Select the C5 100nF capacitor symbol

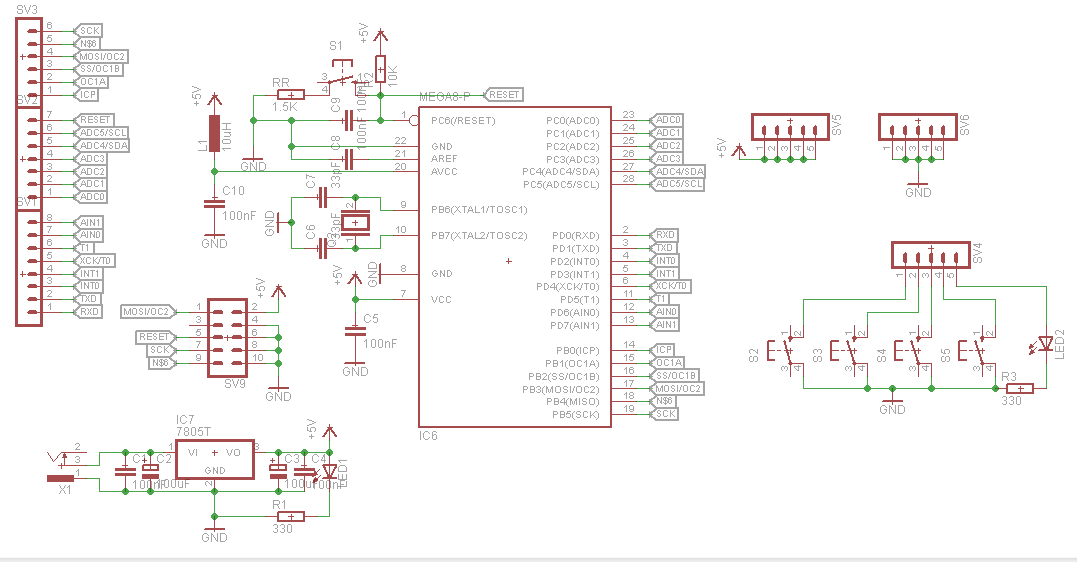[x=355, y=330]
